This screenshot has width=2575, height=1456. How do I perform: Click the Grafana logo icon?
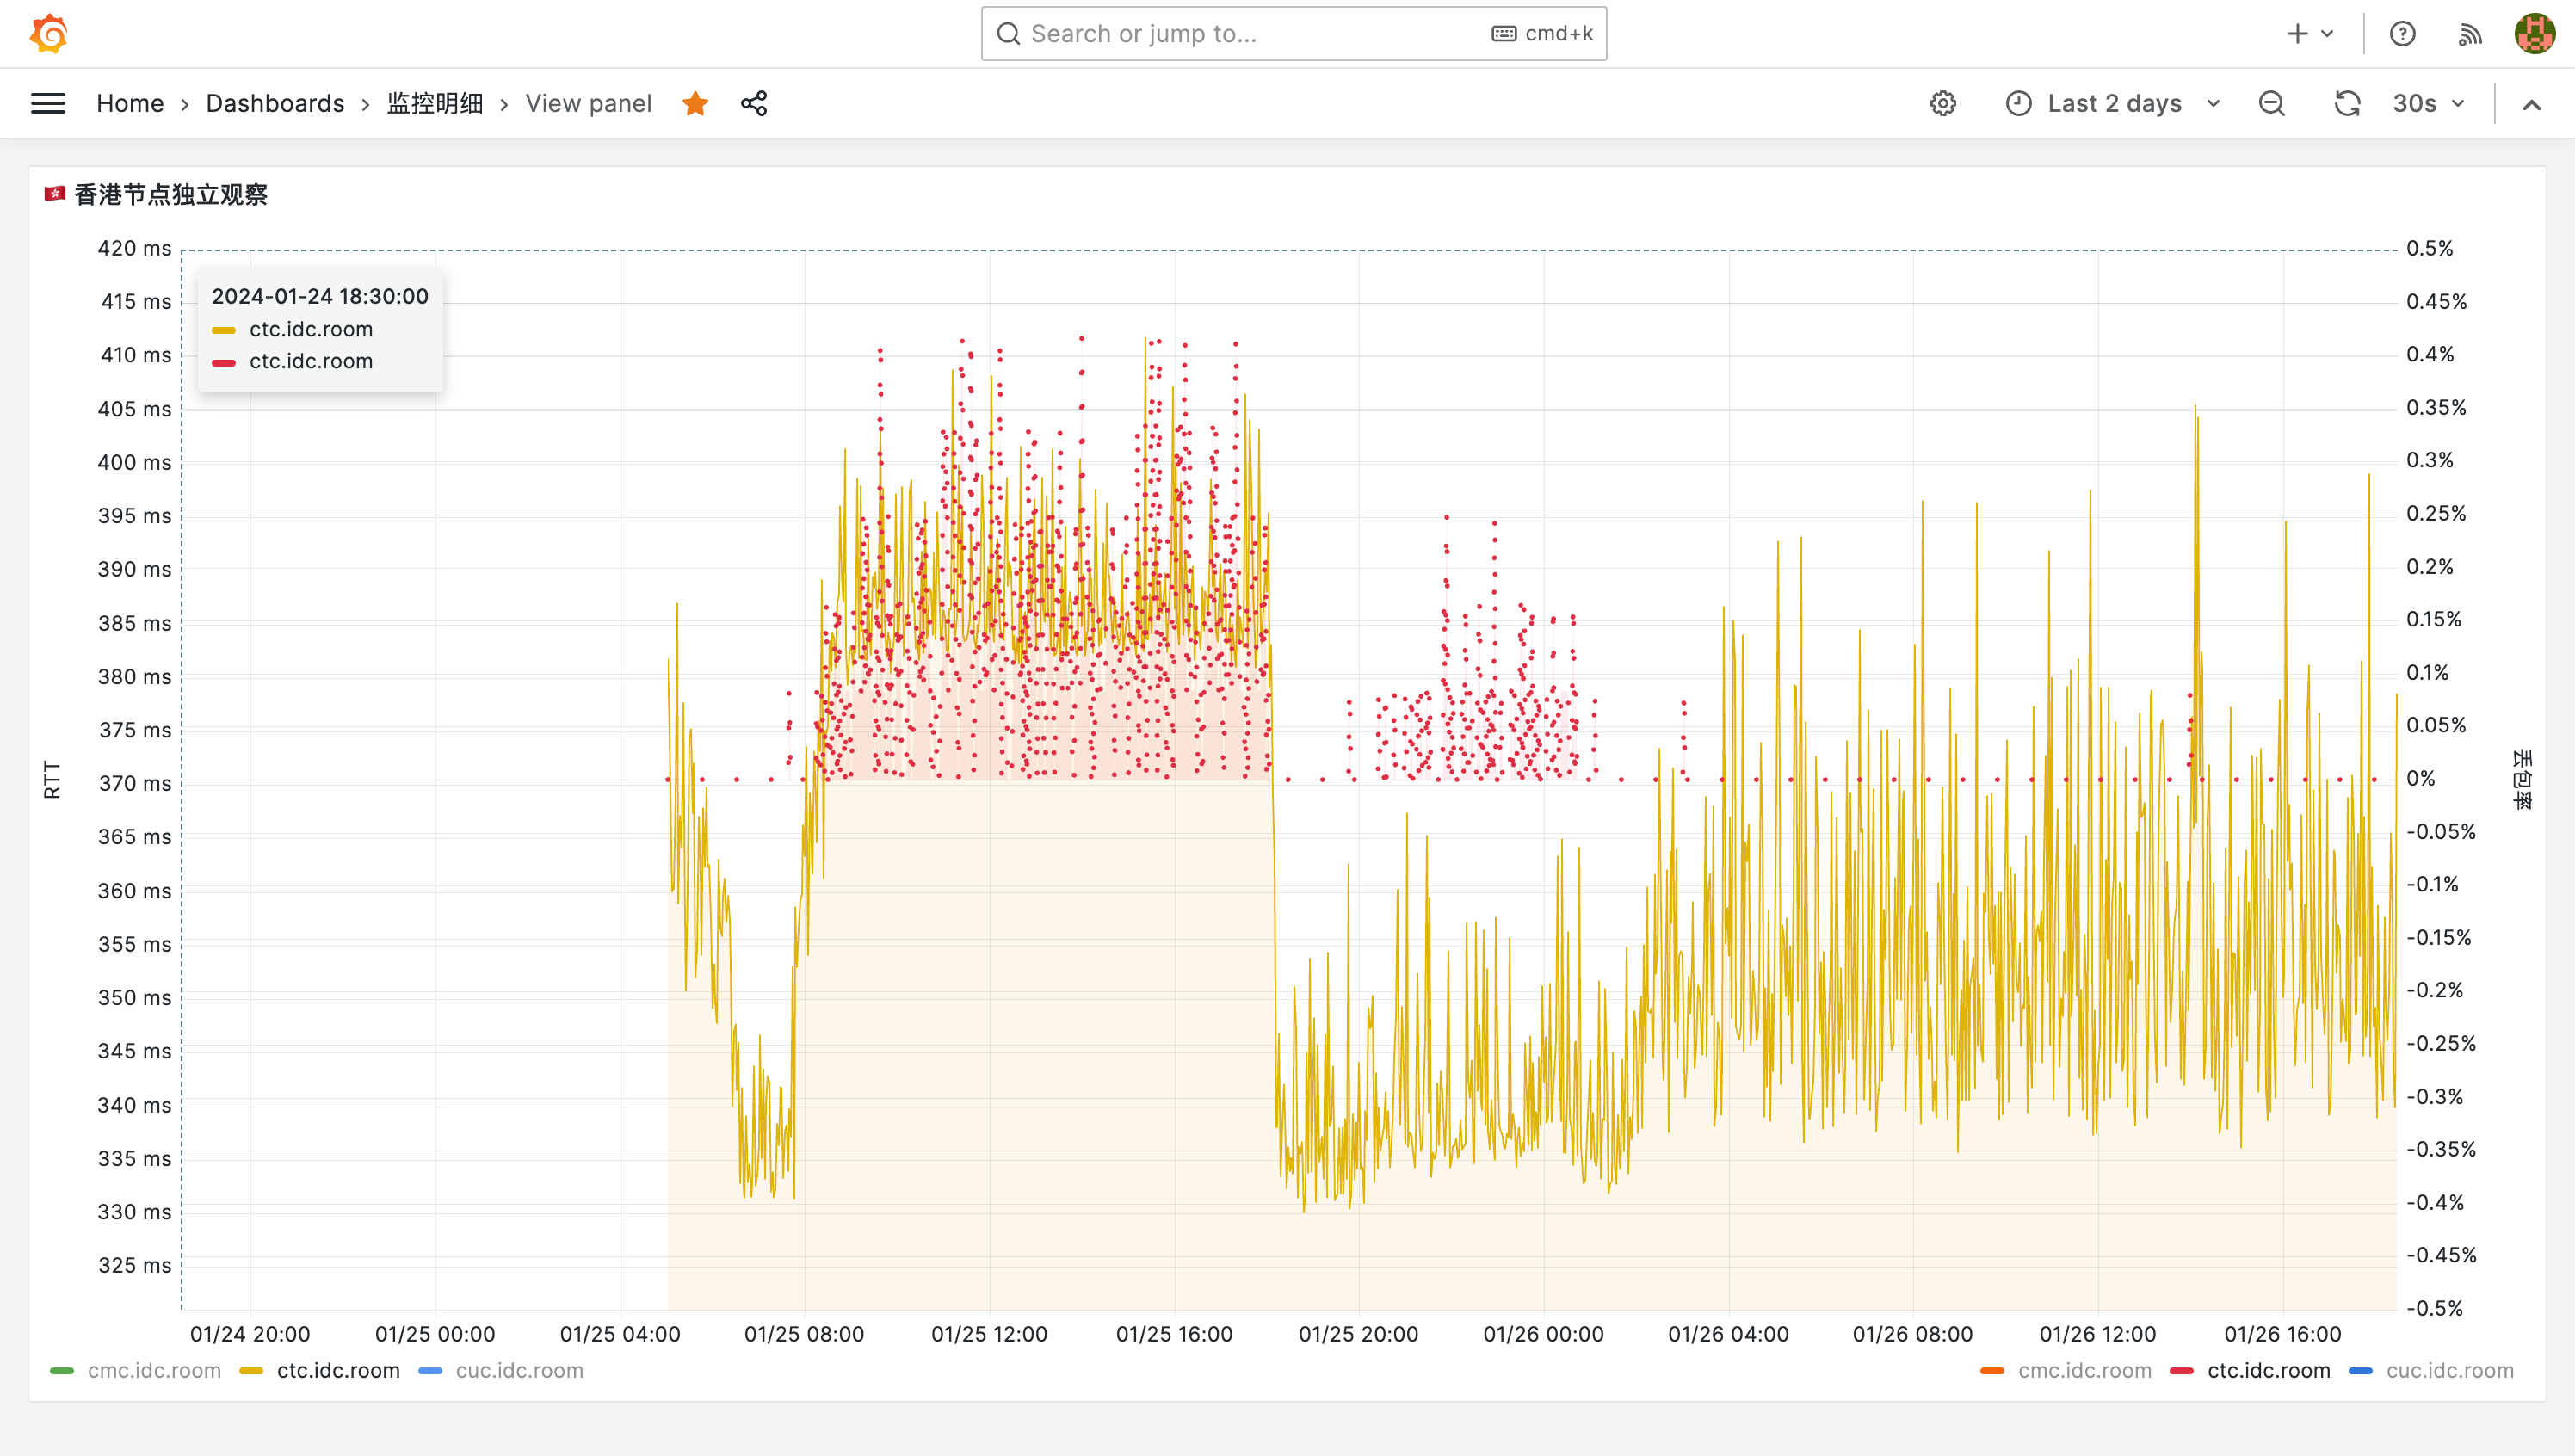coord(48,33)
